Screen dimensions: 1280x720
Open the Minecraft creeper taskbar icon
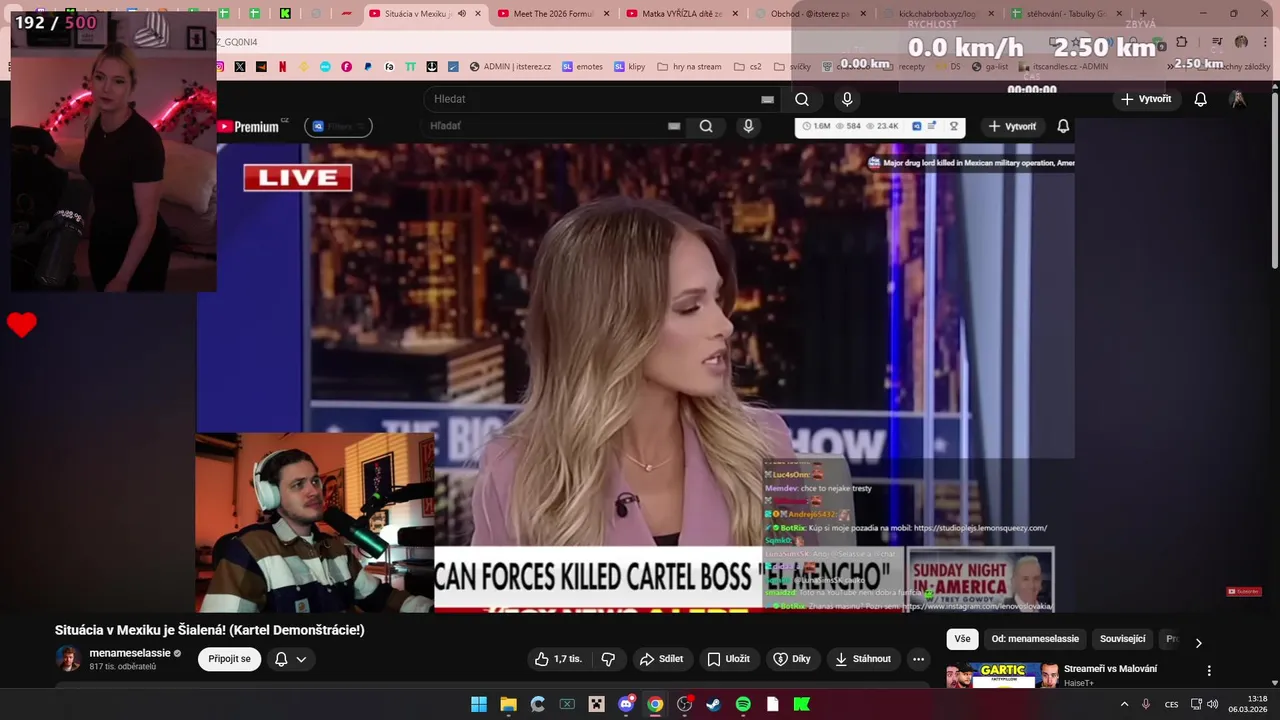tap(596, 704)
